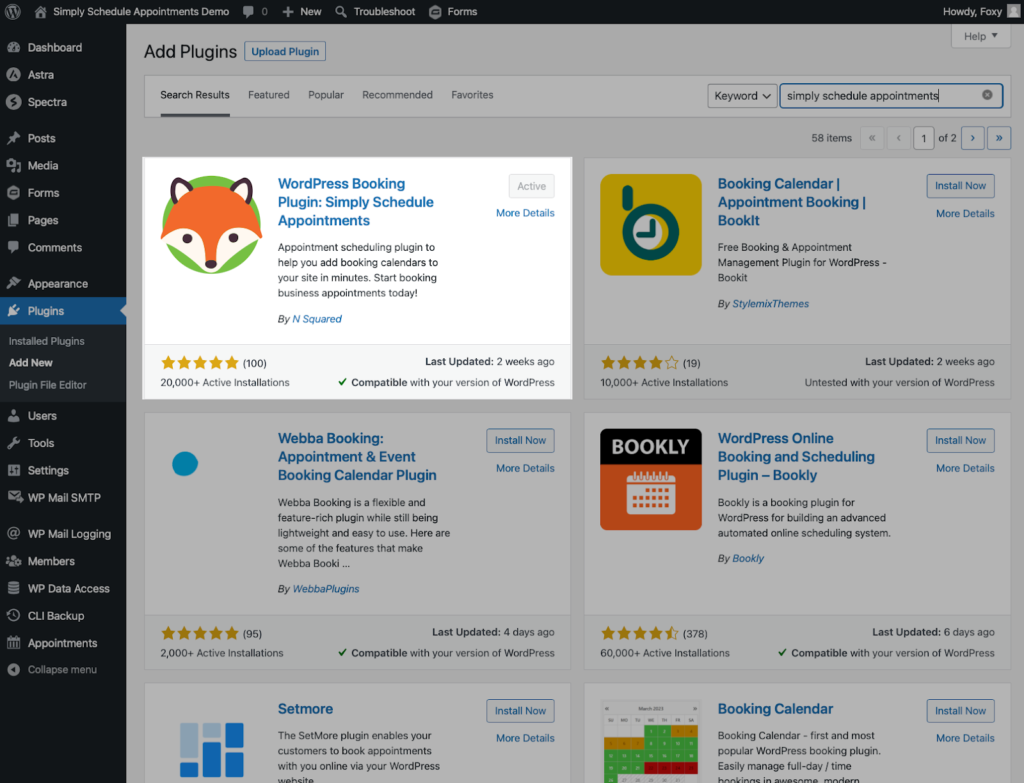The width and height of the screenshot is (1024, 783).
Task: Click the WordPress logo in admin bar
Action: [x=13, y=11]
